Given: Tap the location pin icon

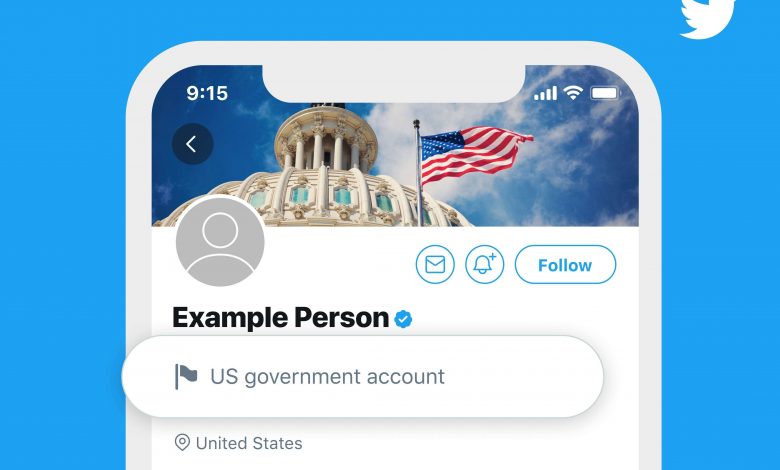Looking at the screenshot, I should [x=182, y=443].
